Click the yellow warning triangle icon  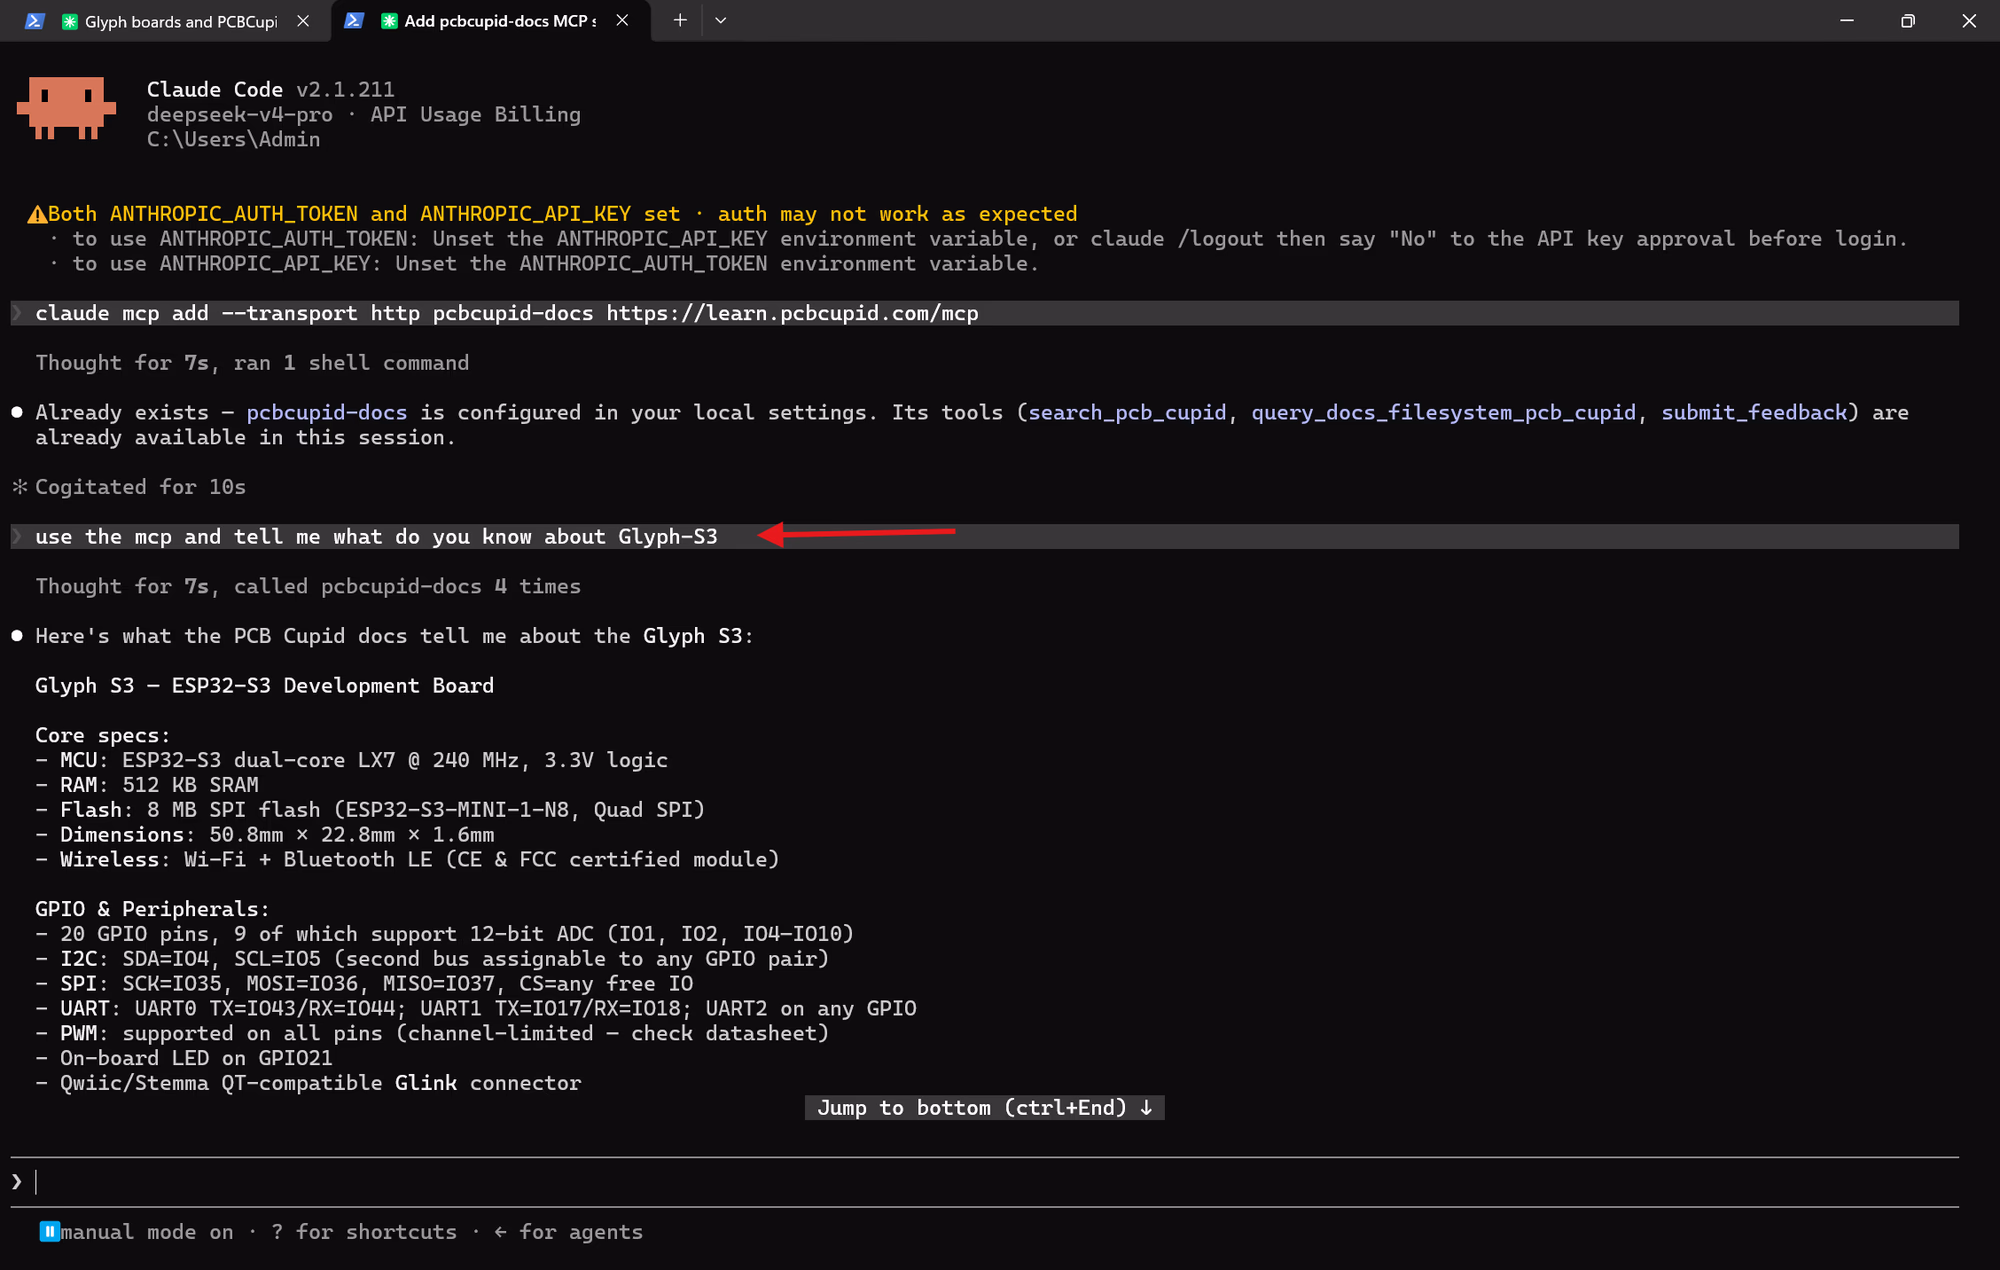[36, 214]
